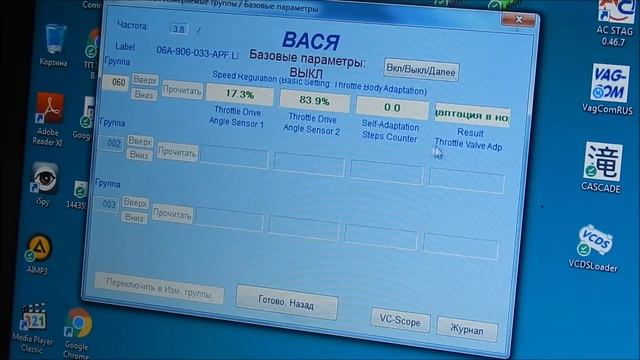640x360 pixels.
Task: Click Speed Regulation basic setting heading
Action: coord(320,83)
